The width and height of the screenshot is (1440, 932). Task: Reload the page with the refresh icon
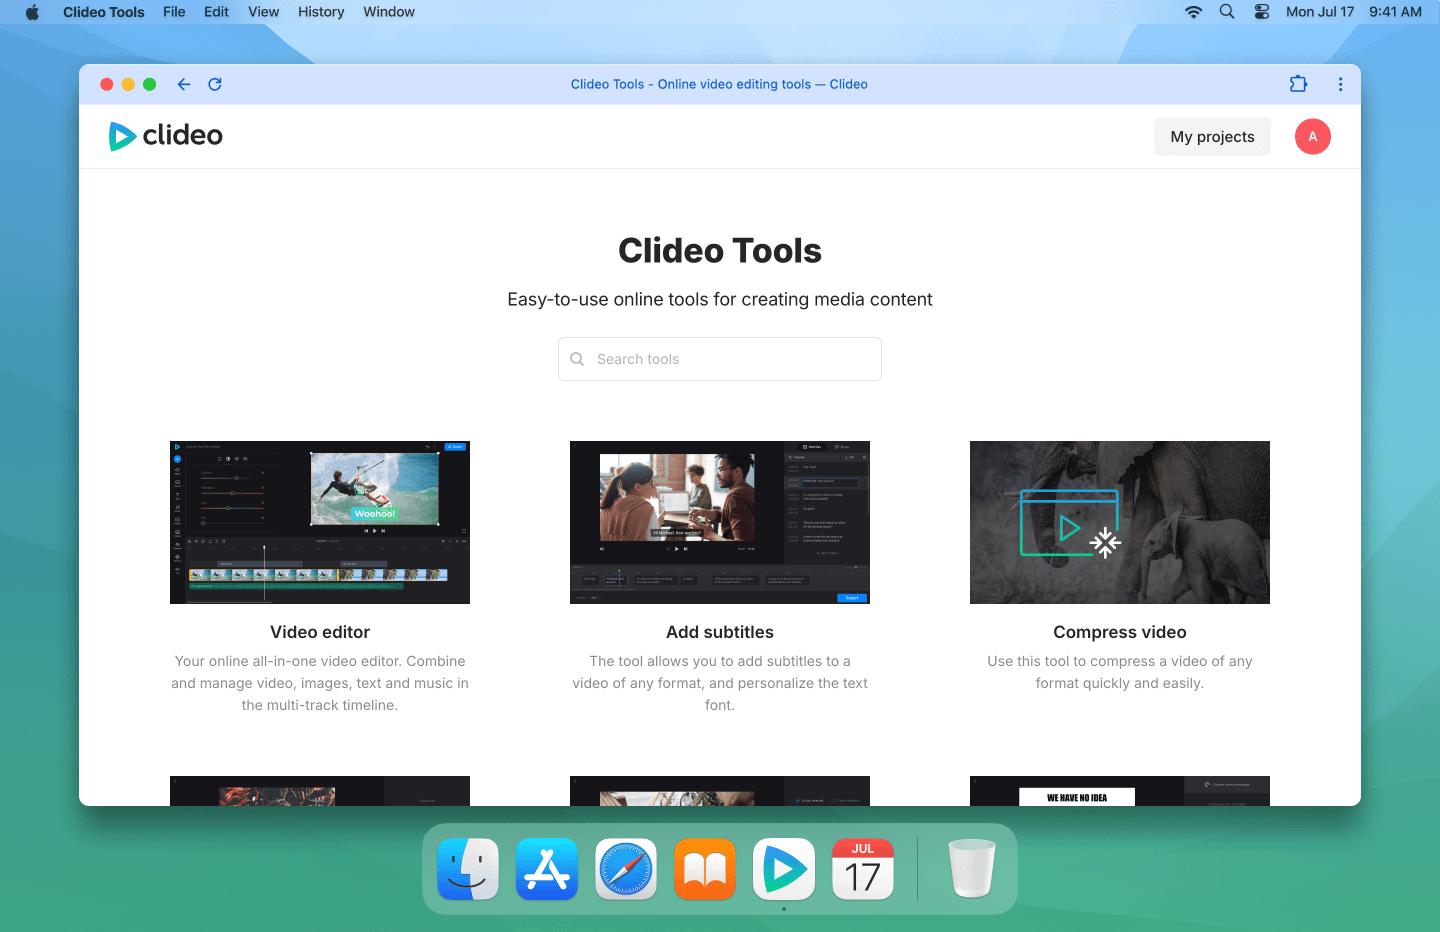[x=215, y=84]
